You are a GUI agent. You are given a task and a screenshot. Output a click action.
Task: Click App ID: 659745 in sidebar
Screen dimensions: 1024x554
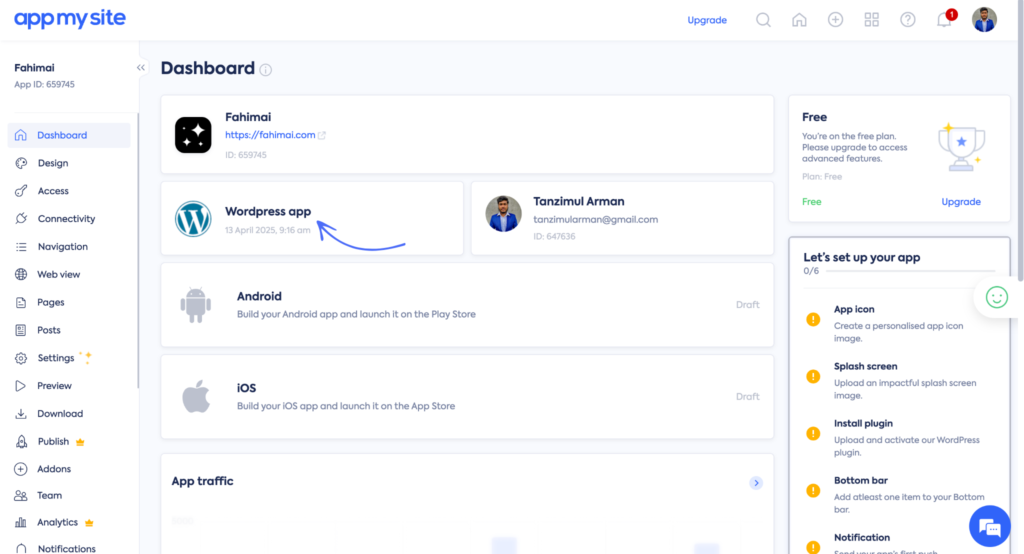(44, 84)
